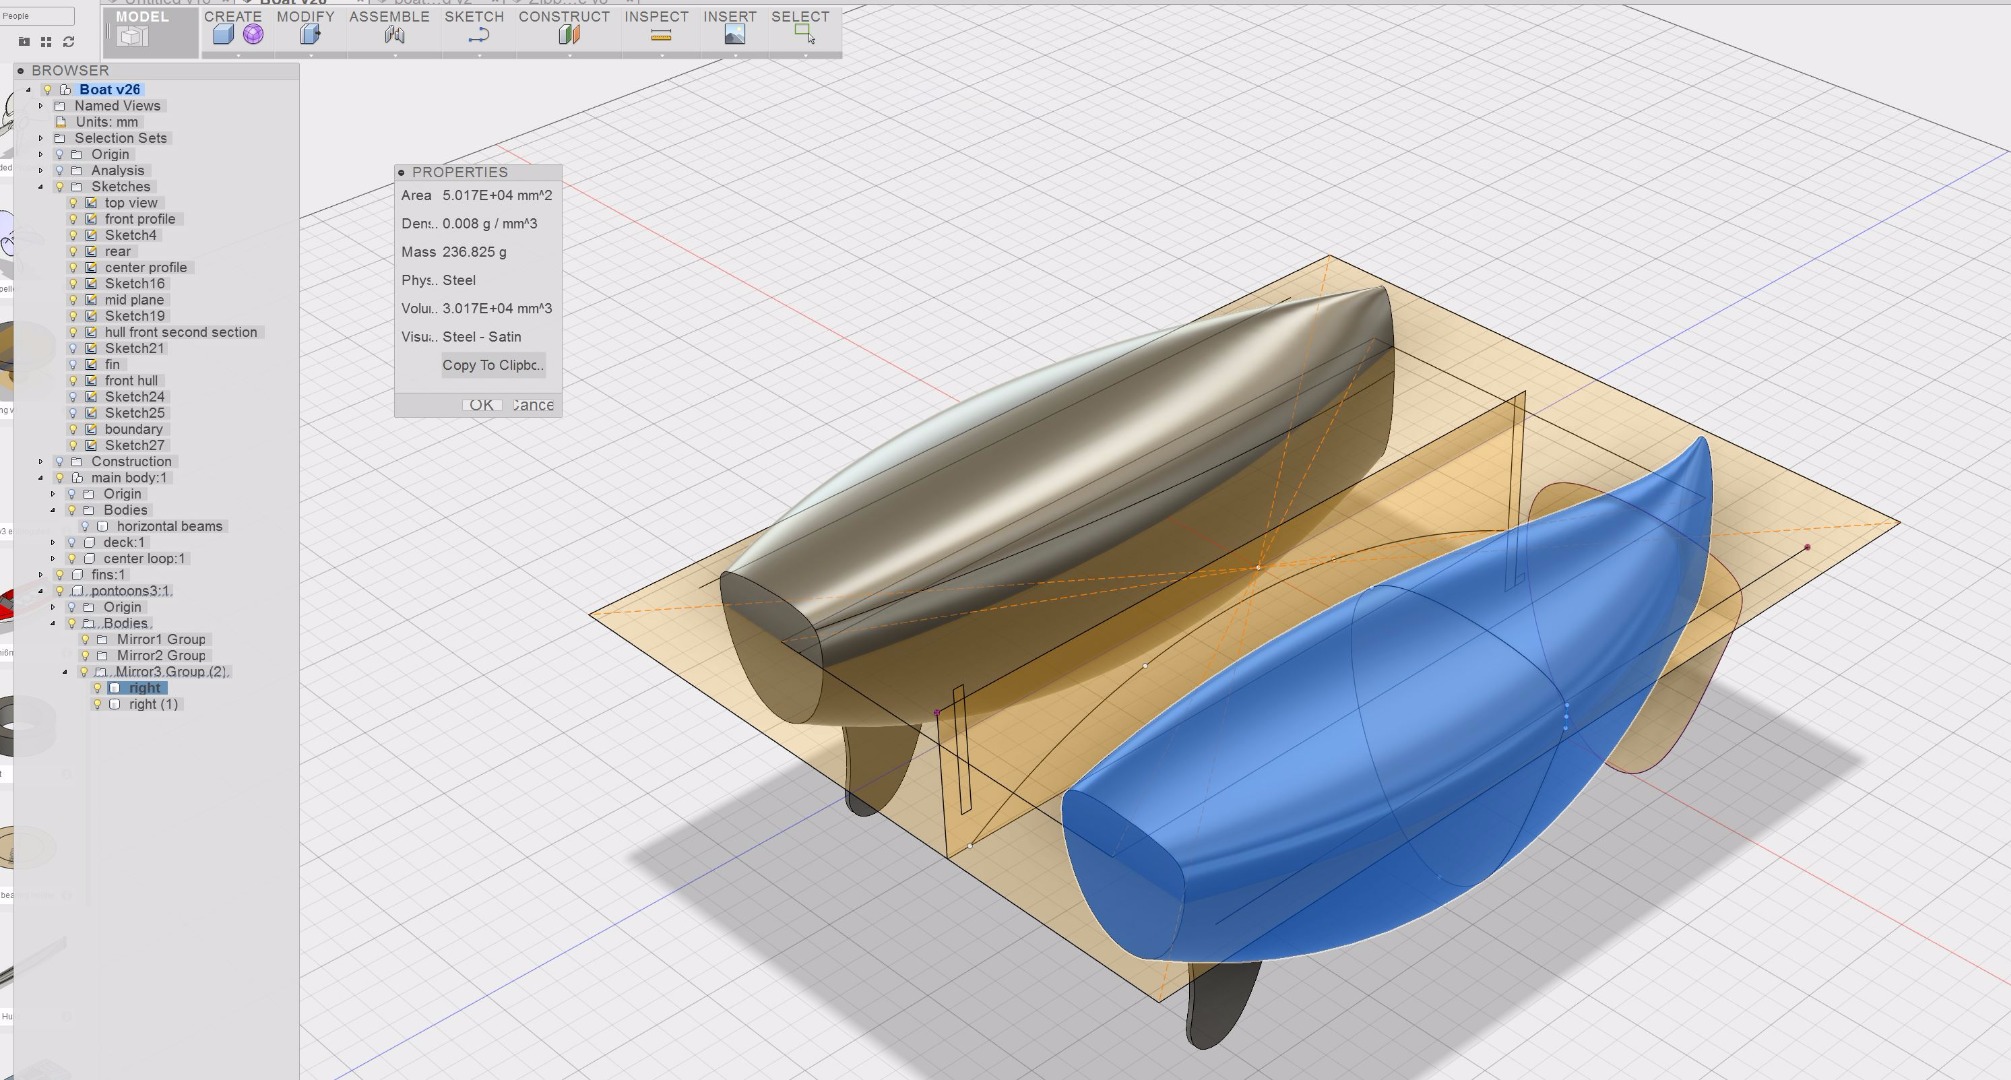Expand the Named Views node
This screenshot has width=2011, height=1080.
(41, 106)
